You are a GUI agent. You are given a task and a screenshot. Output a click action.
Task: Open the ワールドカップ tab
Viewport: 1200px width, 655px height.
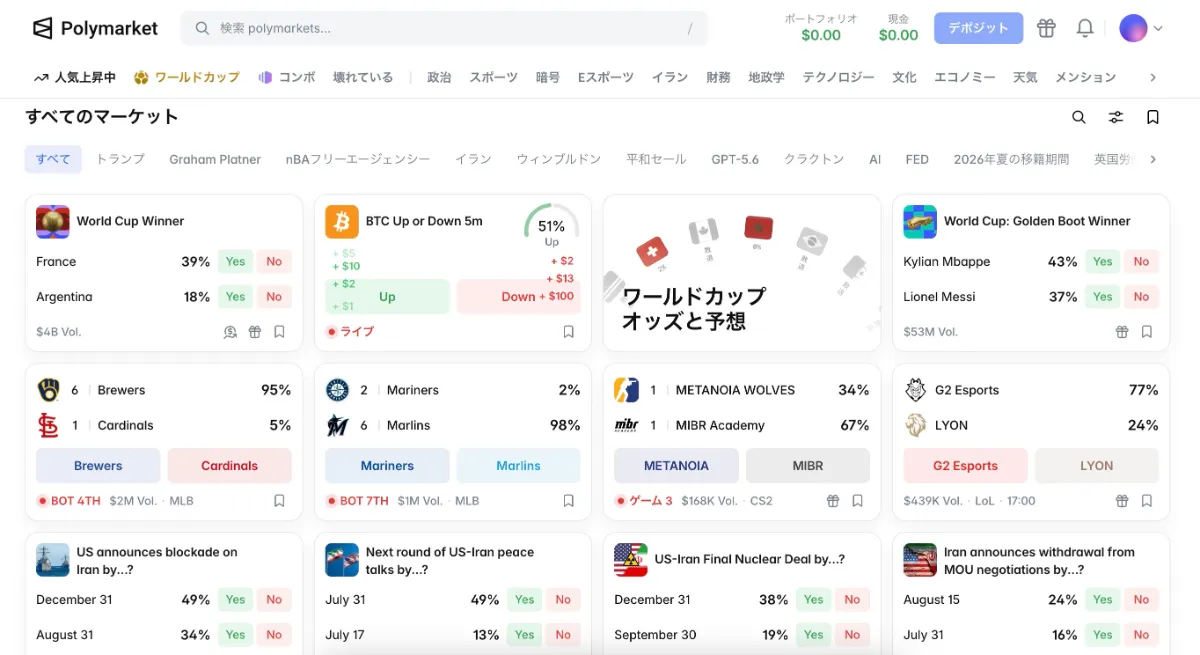coord(187,77)
